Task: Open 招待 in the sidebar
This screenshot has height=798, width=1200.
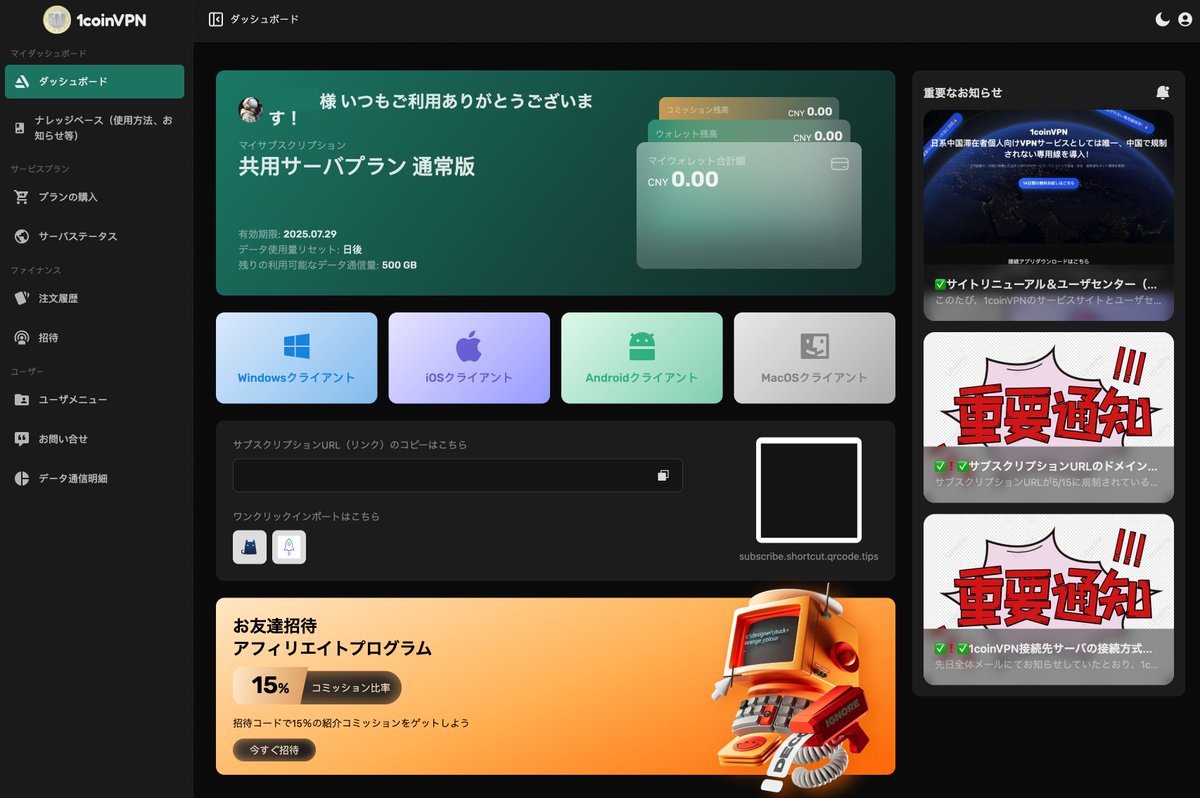Action: tap(94, 338)
